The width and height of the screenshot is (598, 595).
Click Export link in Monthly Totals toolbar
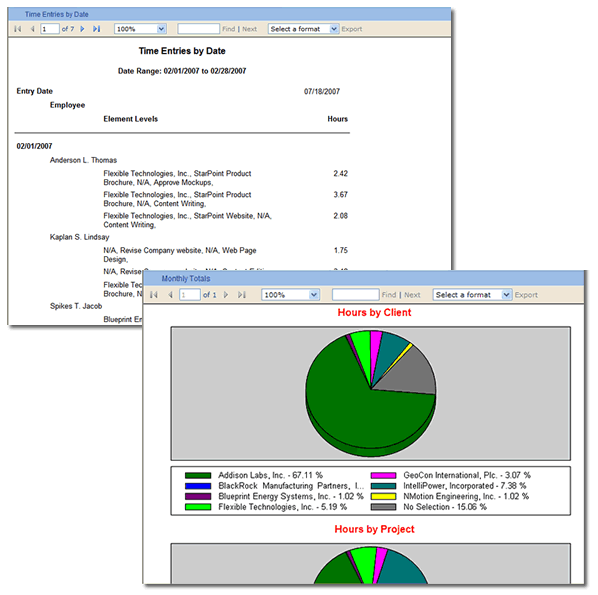click(526, 295)
